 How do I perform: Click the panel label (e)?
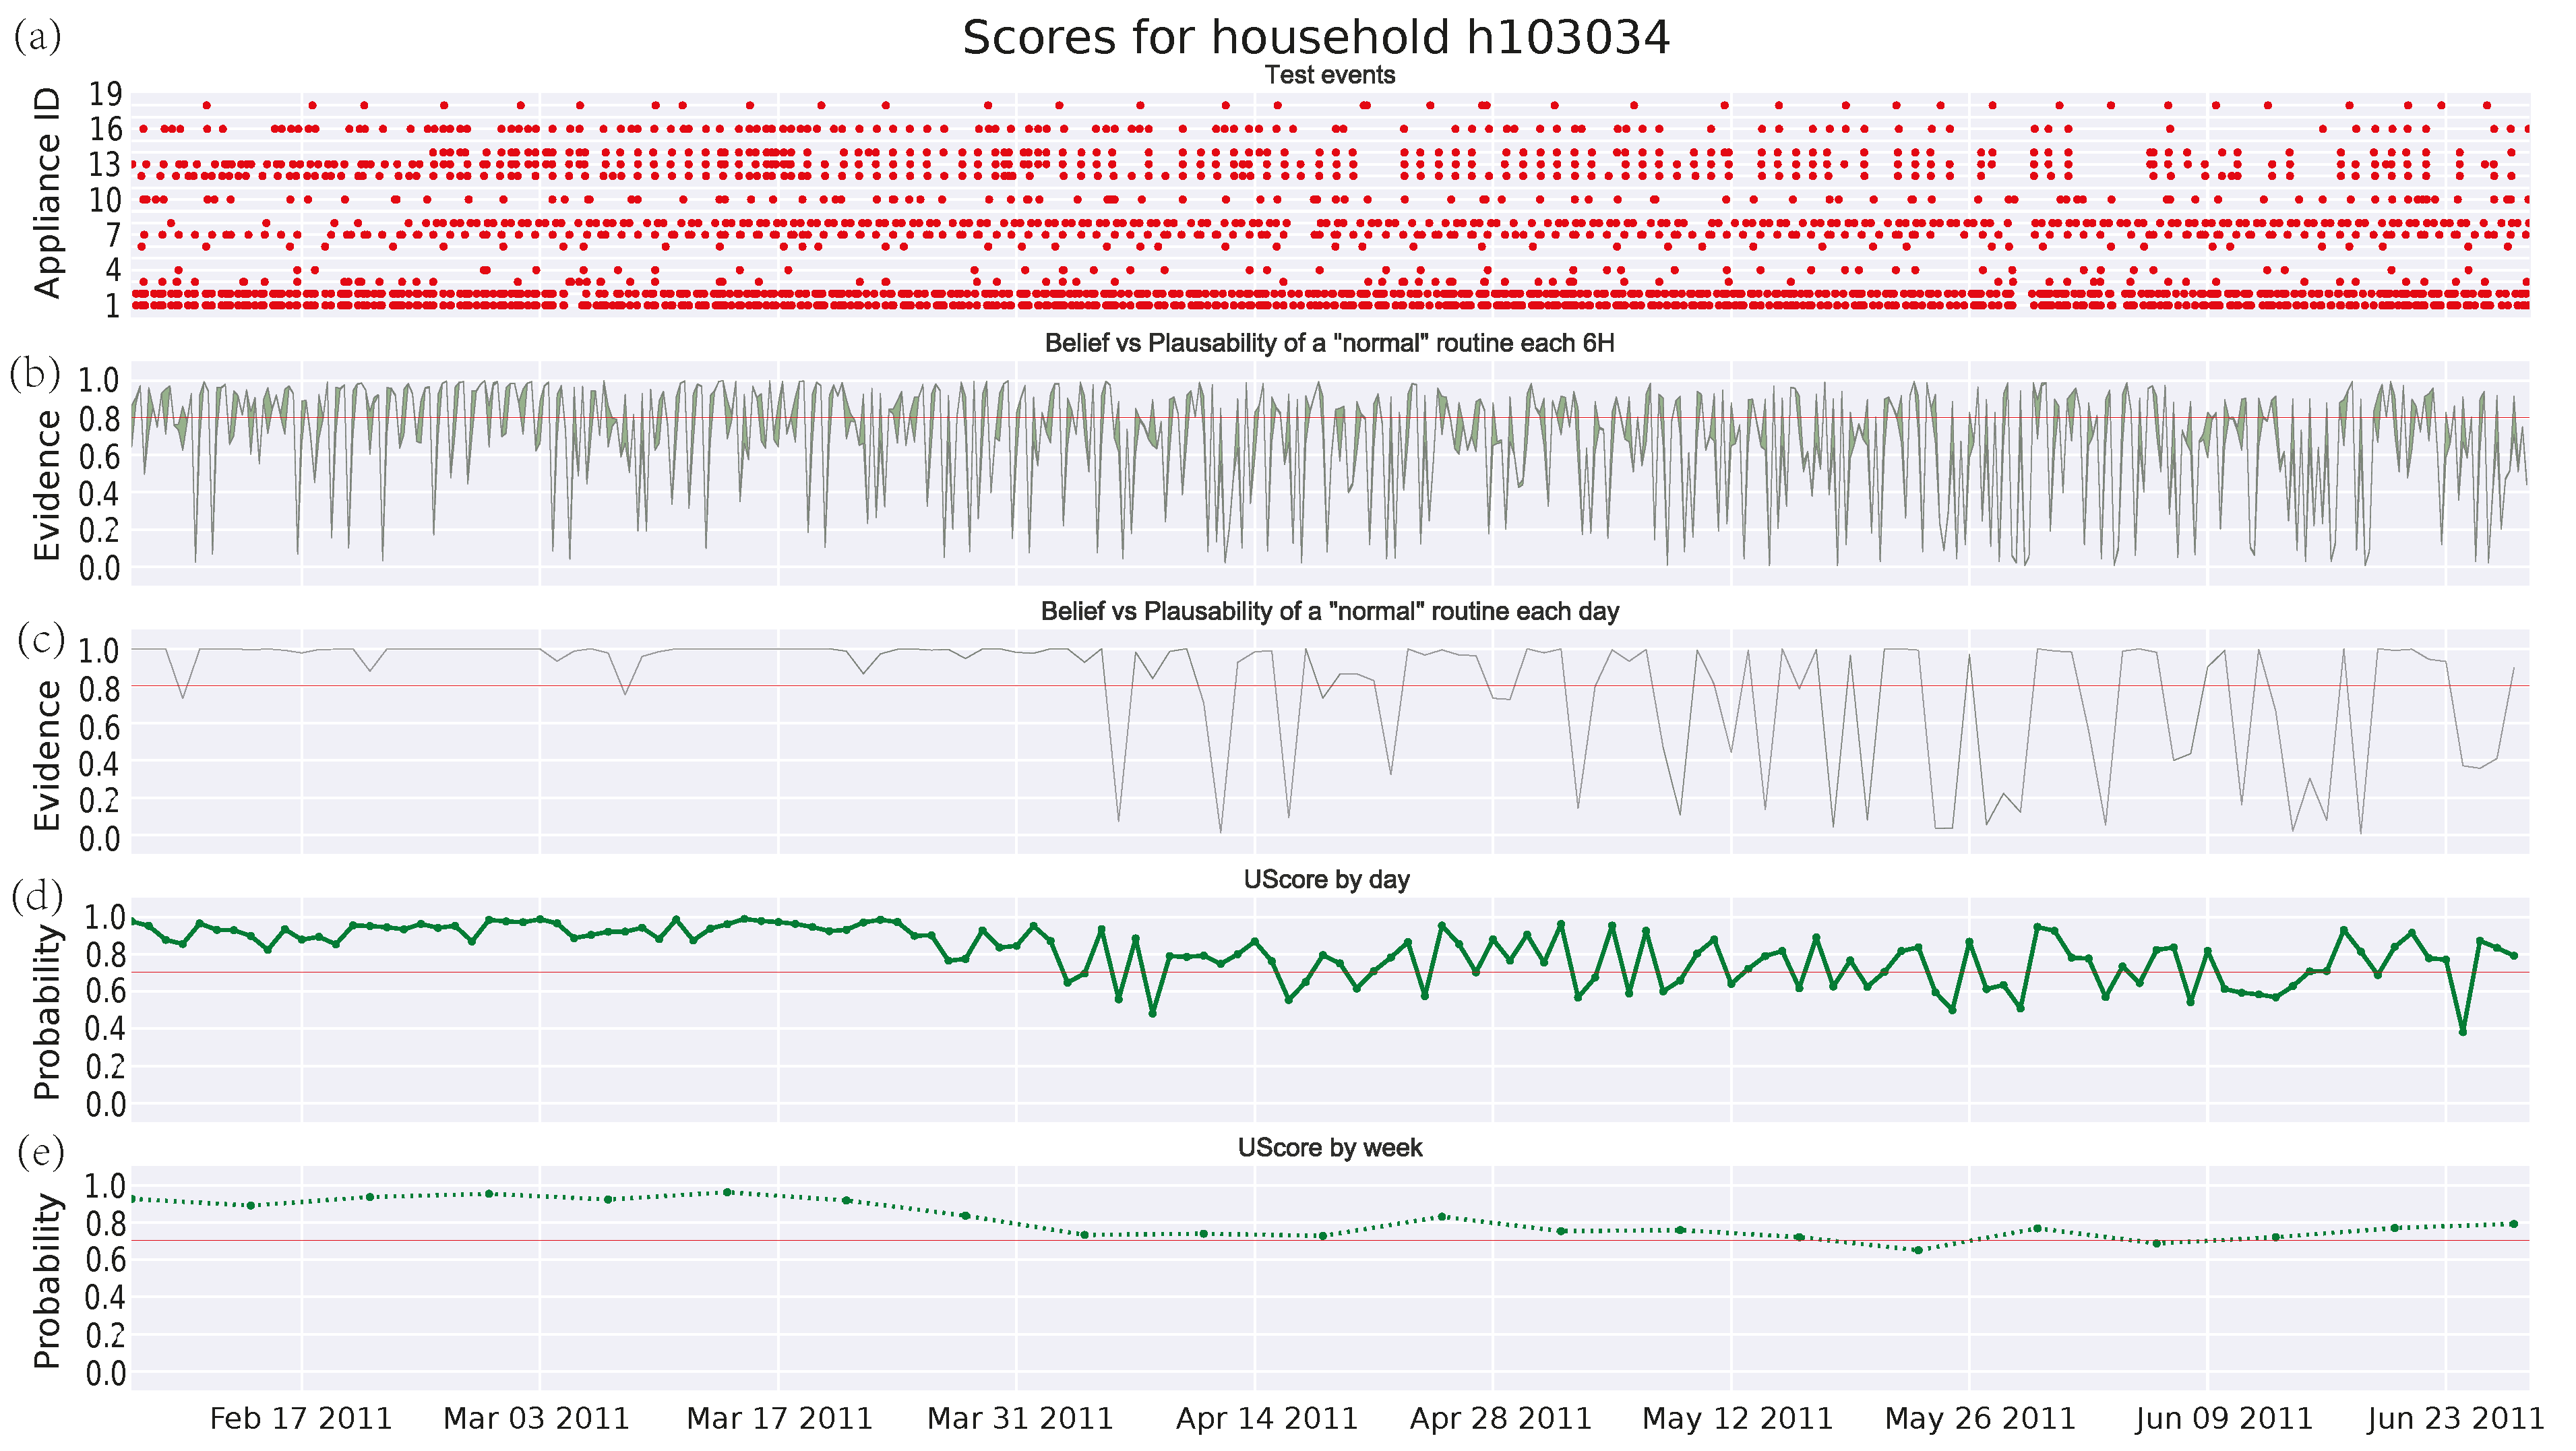point(40,1152)
